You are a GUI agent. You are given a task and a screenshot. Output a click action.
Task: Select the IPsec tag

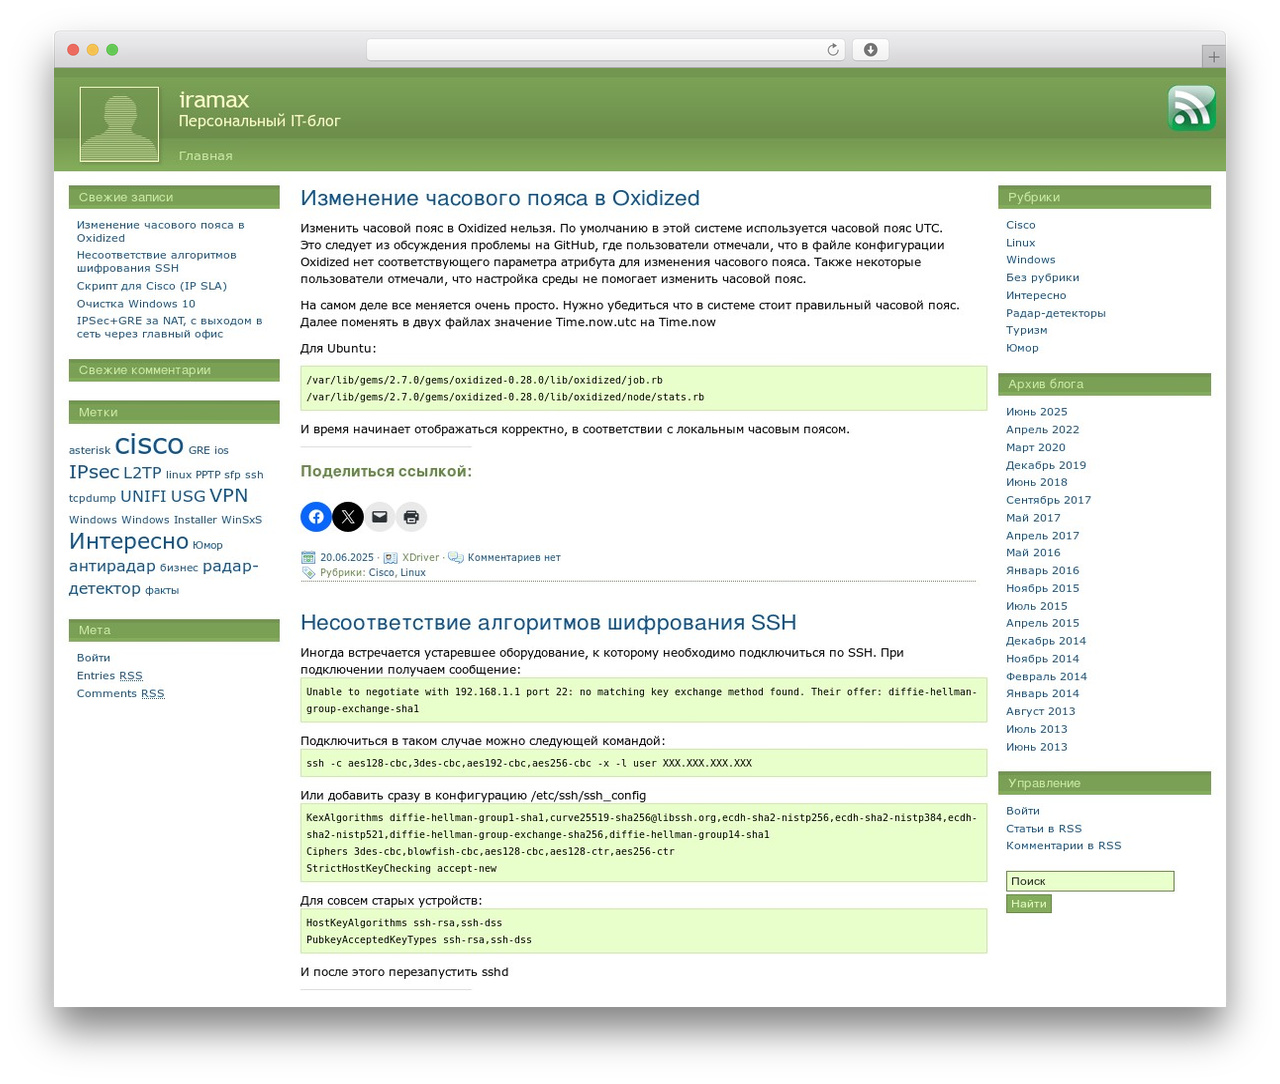(x=94, y=472)
